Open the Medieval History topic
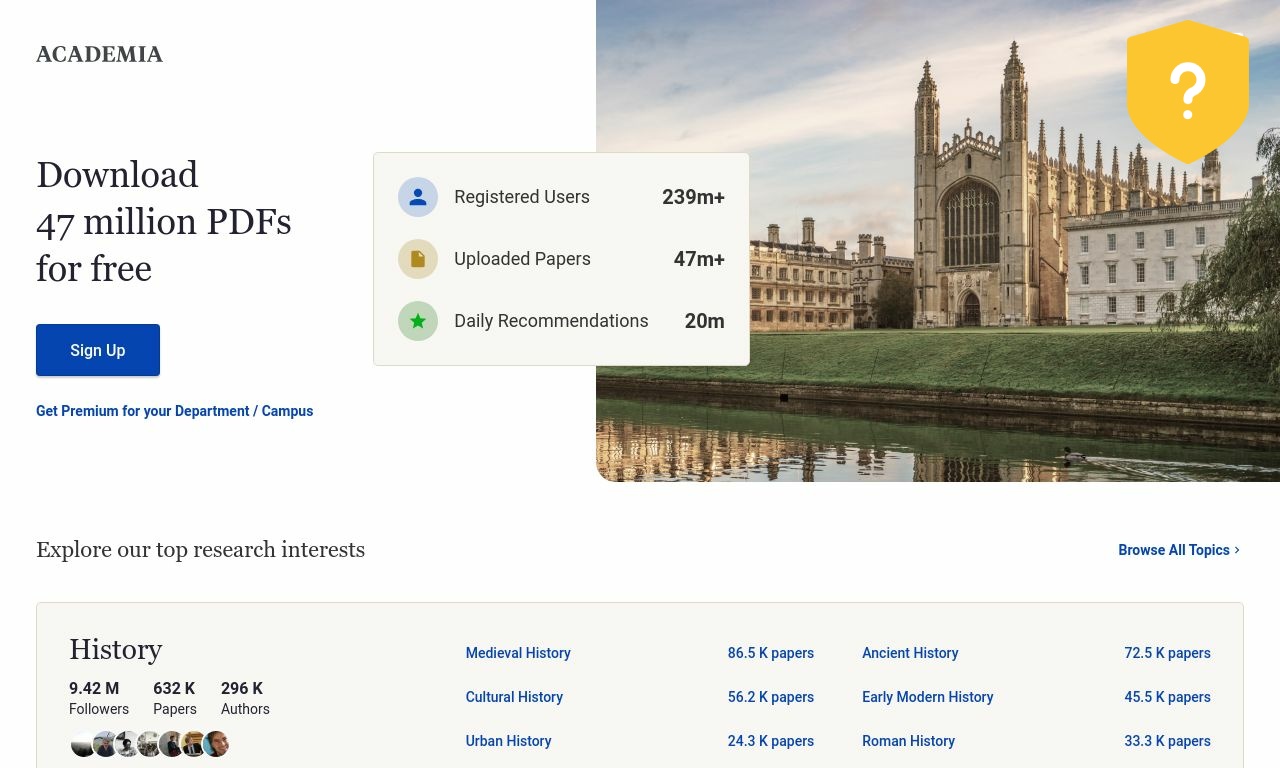 [x=518, y=653]
